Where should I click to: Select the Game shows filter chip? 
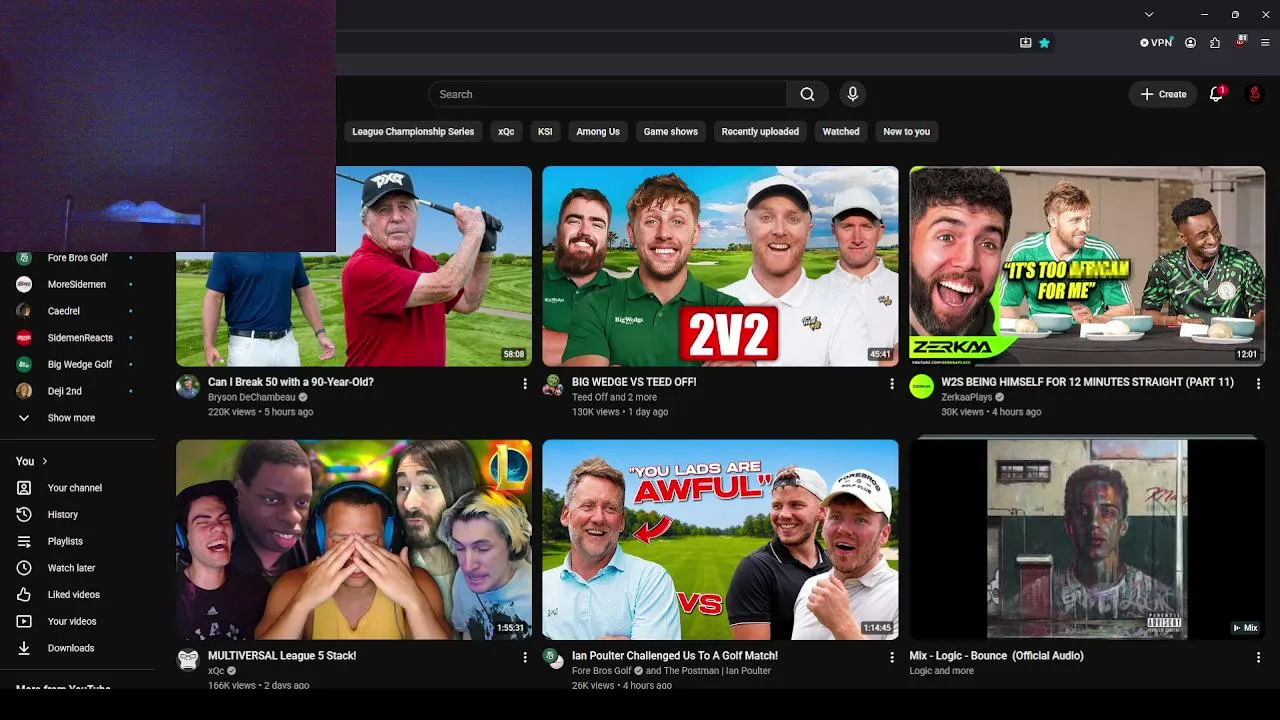(x=671, y=131)
